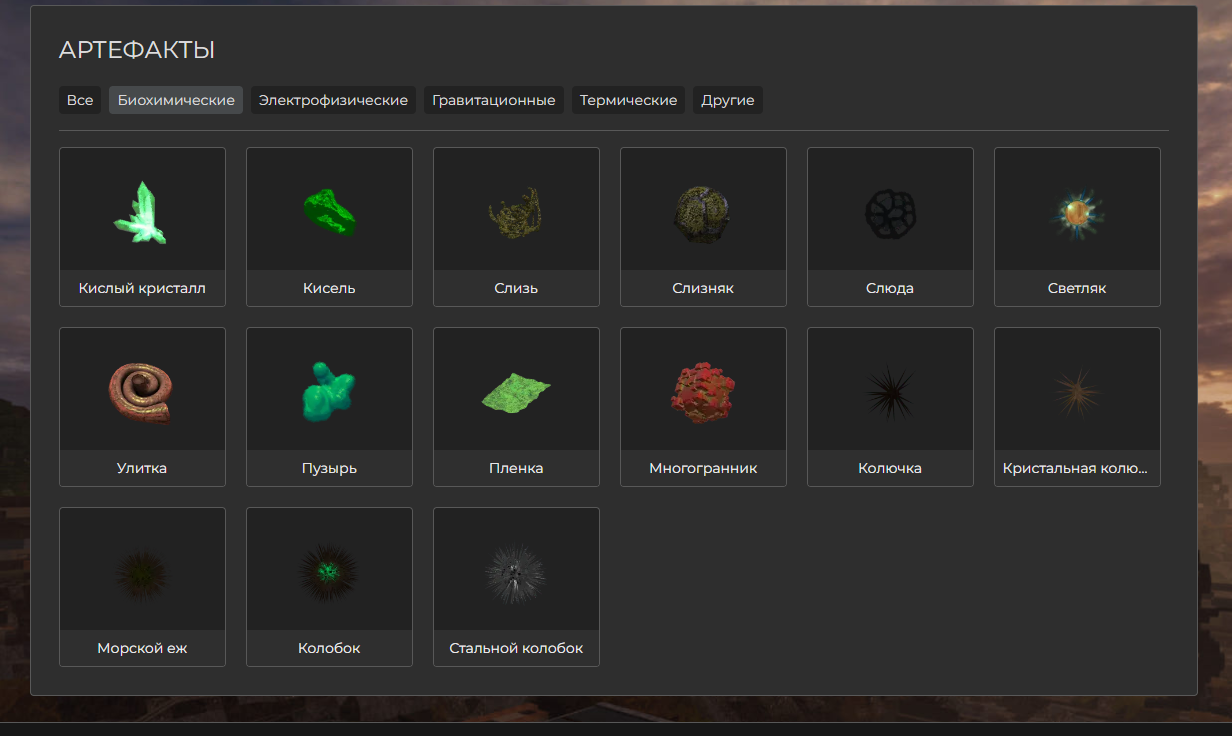Click the Колобок name label
This screenshot has width=1232, height=736.
click(329, 648)
